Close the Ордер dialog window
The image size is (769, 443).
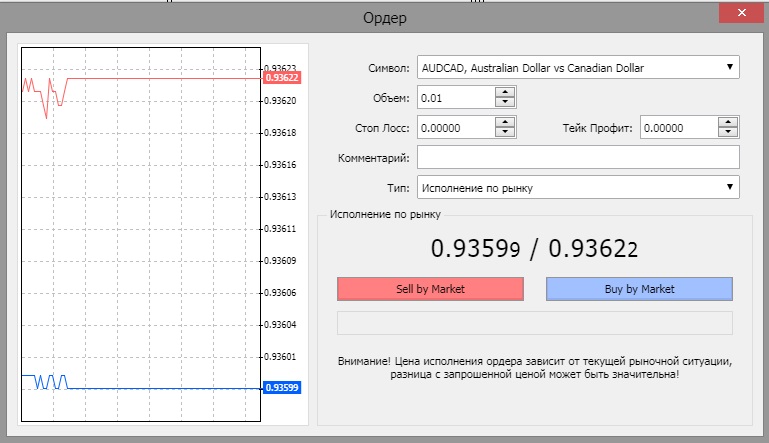741,14
